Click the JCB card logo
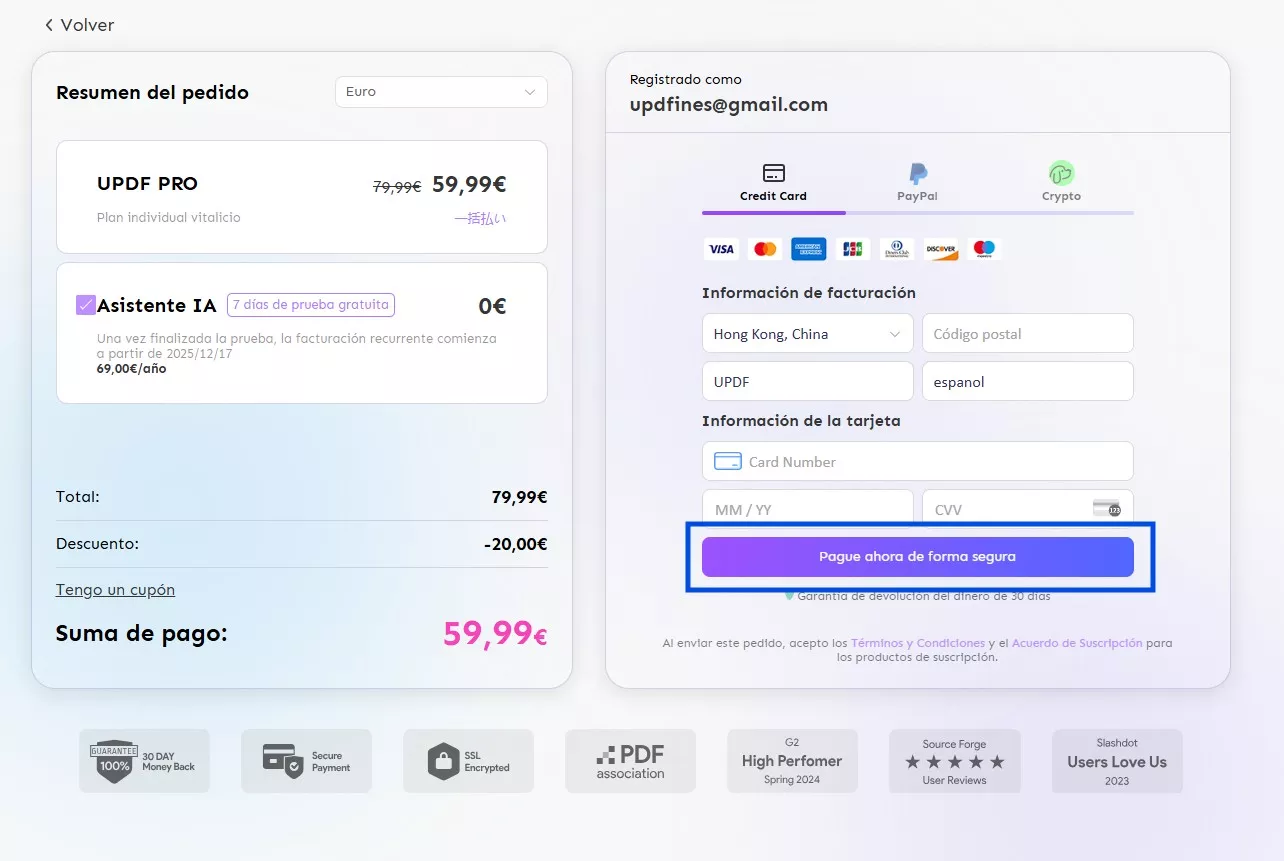Image resolution: width=1284 pixels, height=861 pixels. [853, 249]
